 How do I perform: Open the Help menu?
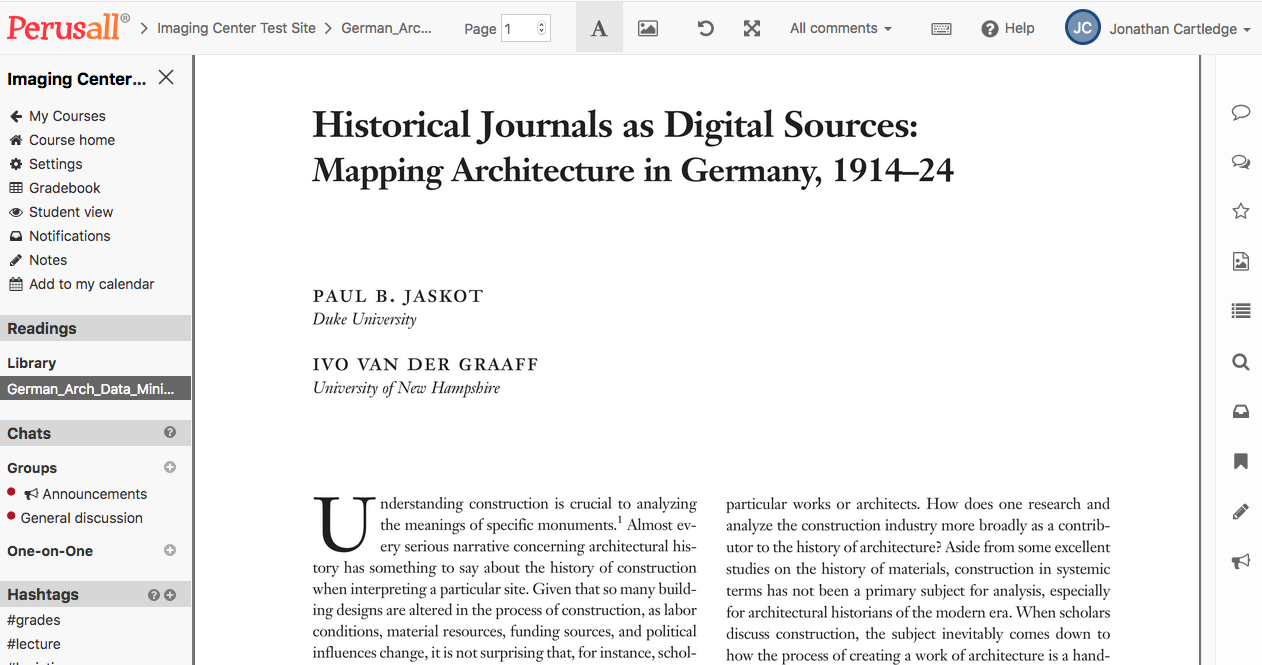pyautogui.click(x=1008, y=28)
